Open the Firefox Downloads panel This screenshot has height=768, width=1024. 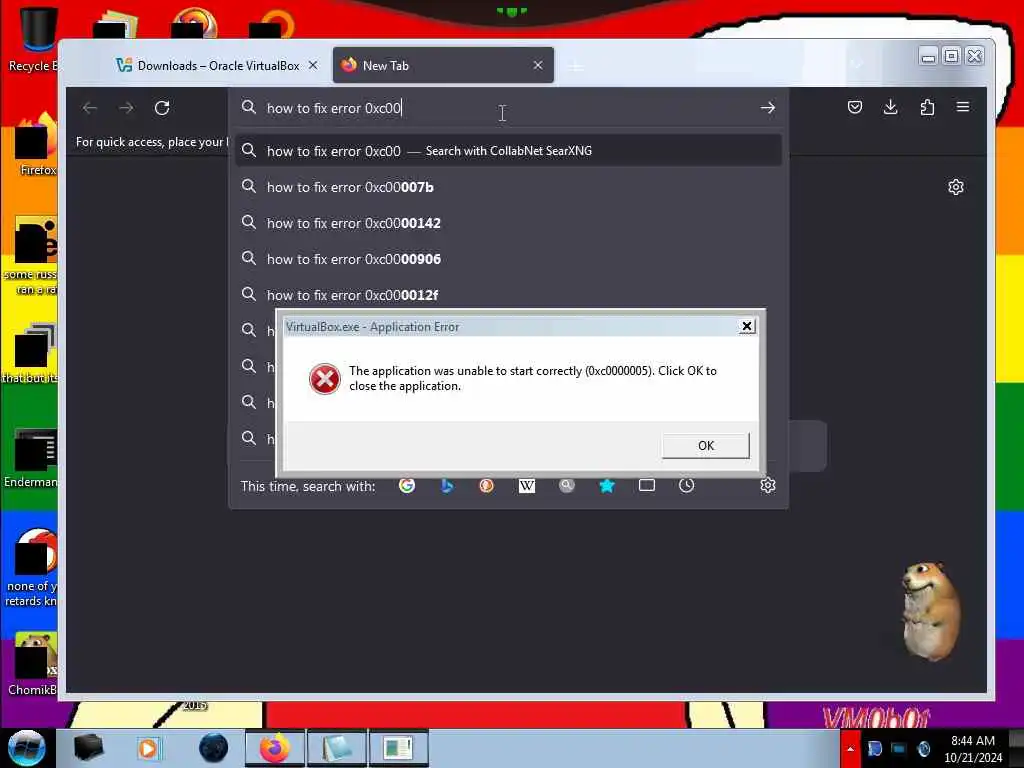tap(890, 107)
